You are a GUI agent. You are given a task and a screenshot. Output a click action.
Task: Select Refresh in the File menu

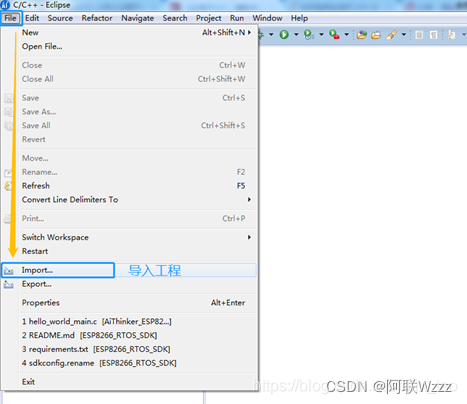(x=137, y=186)
